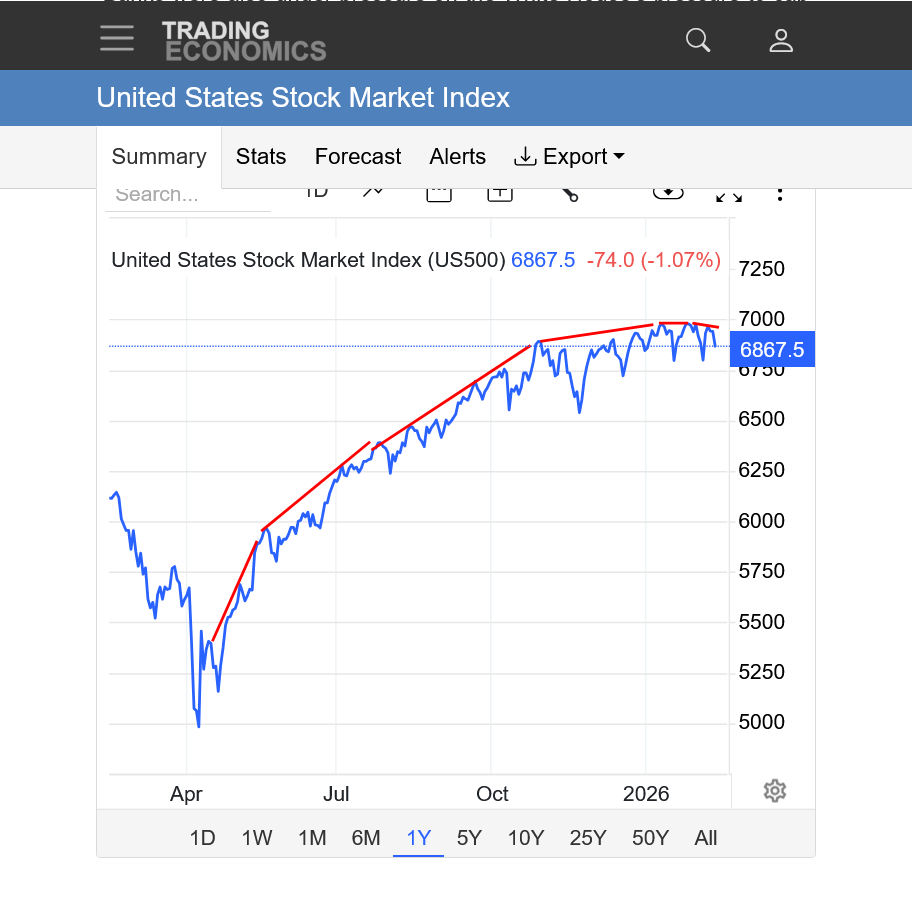Screen dimensions: 912x901
Task: Select the Summary tab
Action: [x=159, y=157]
